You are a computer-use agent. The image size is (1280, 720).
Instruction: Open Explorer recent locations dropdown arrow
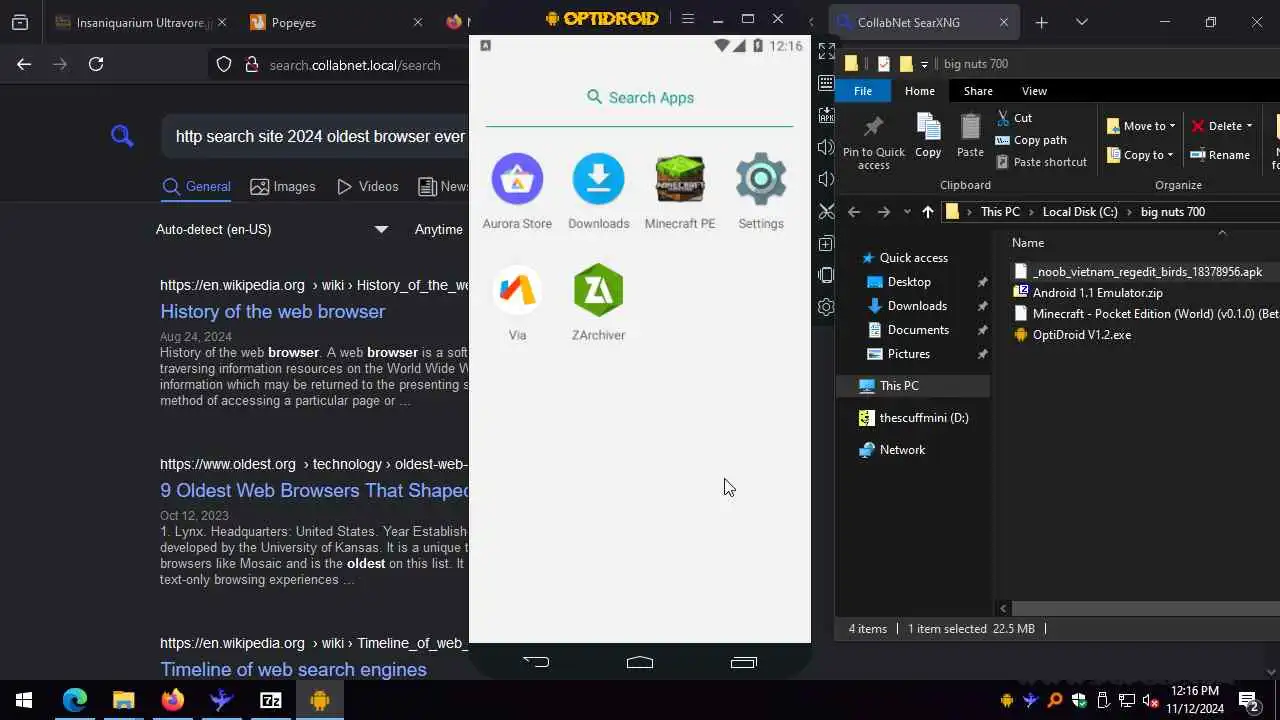907,212
